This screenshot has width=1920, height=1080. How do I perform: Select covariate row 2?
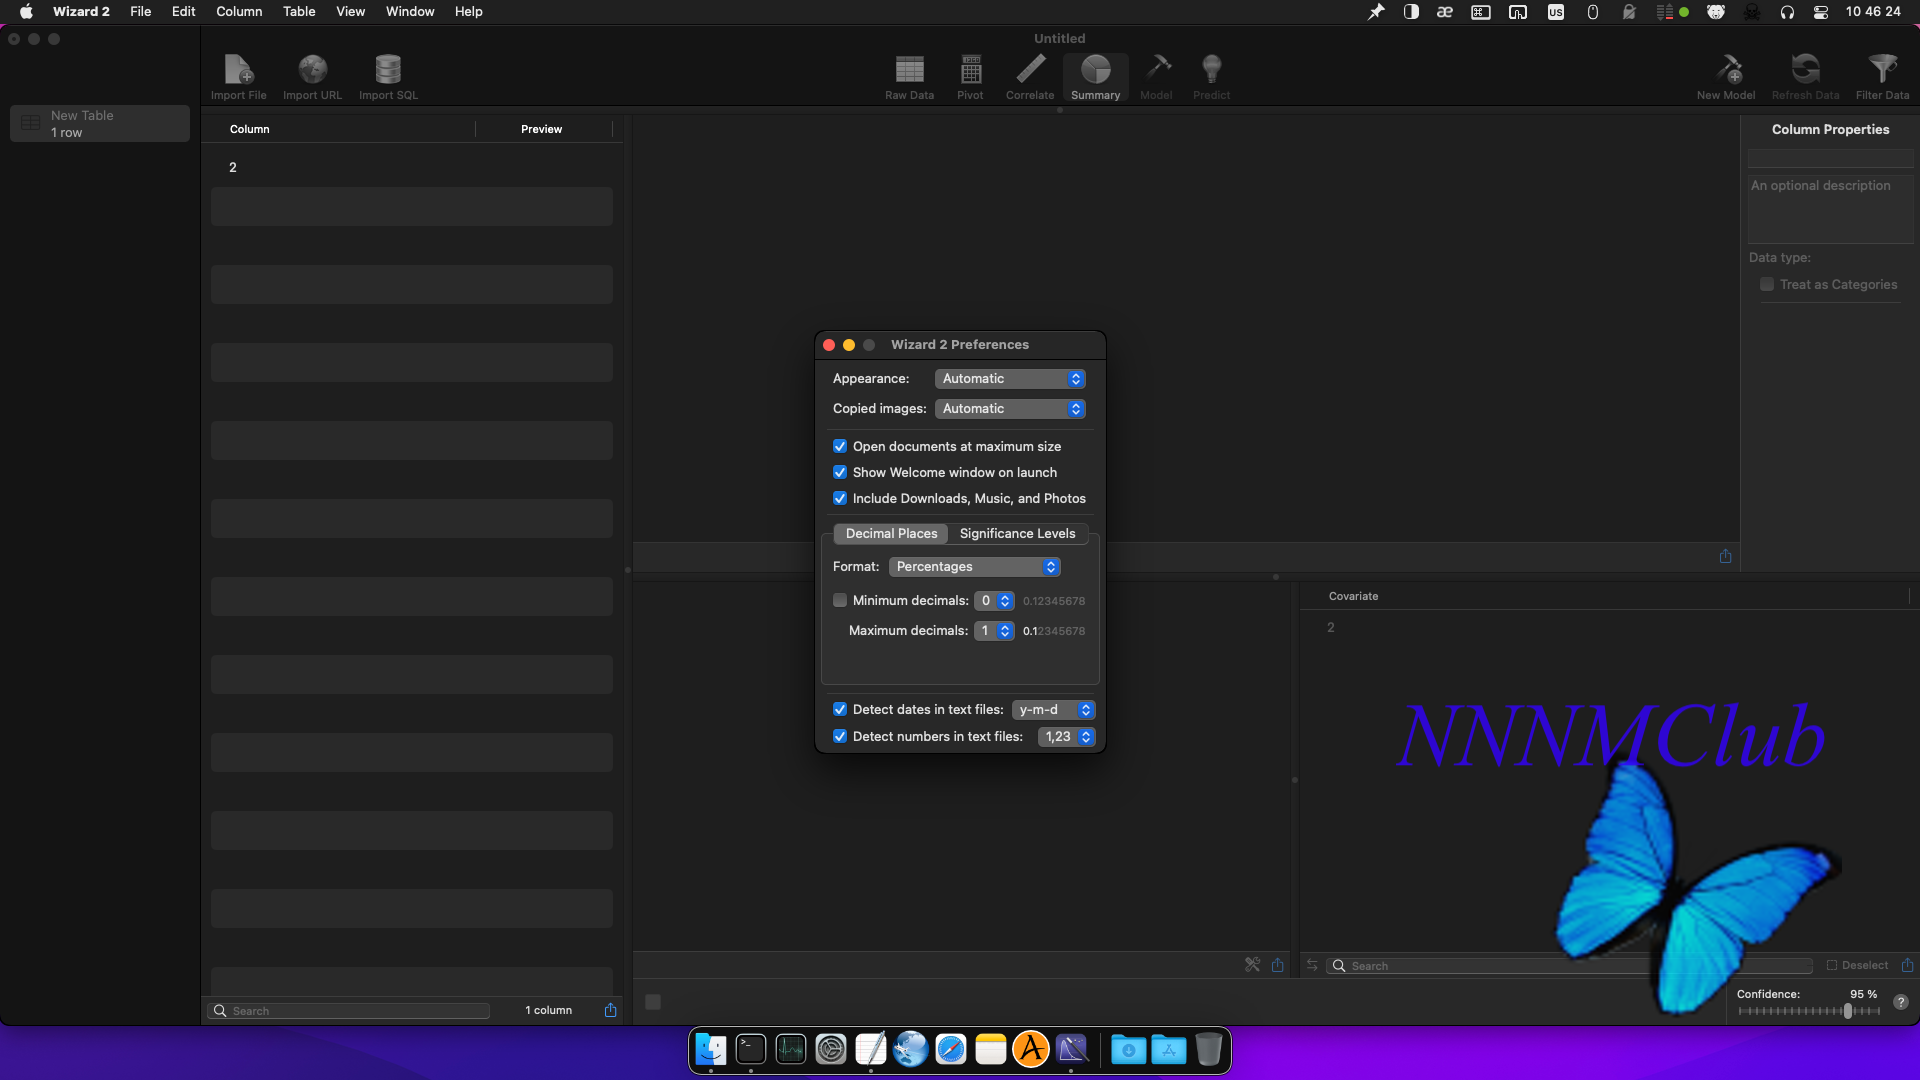1610,627
